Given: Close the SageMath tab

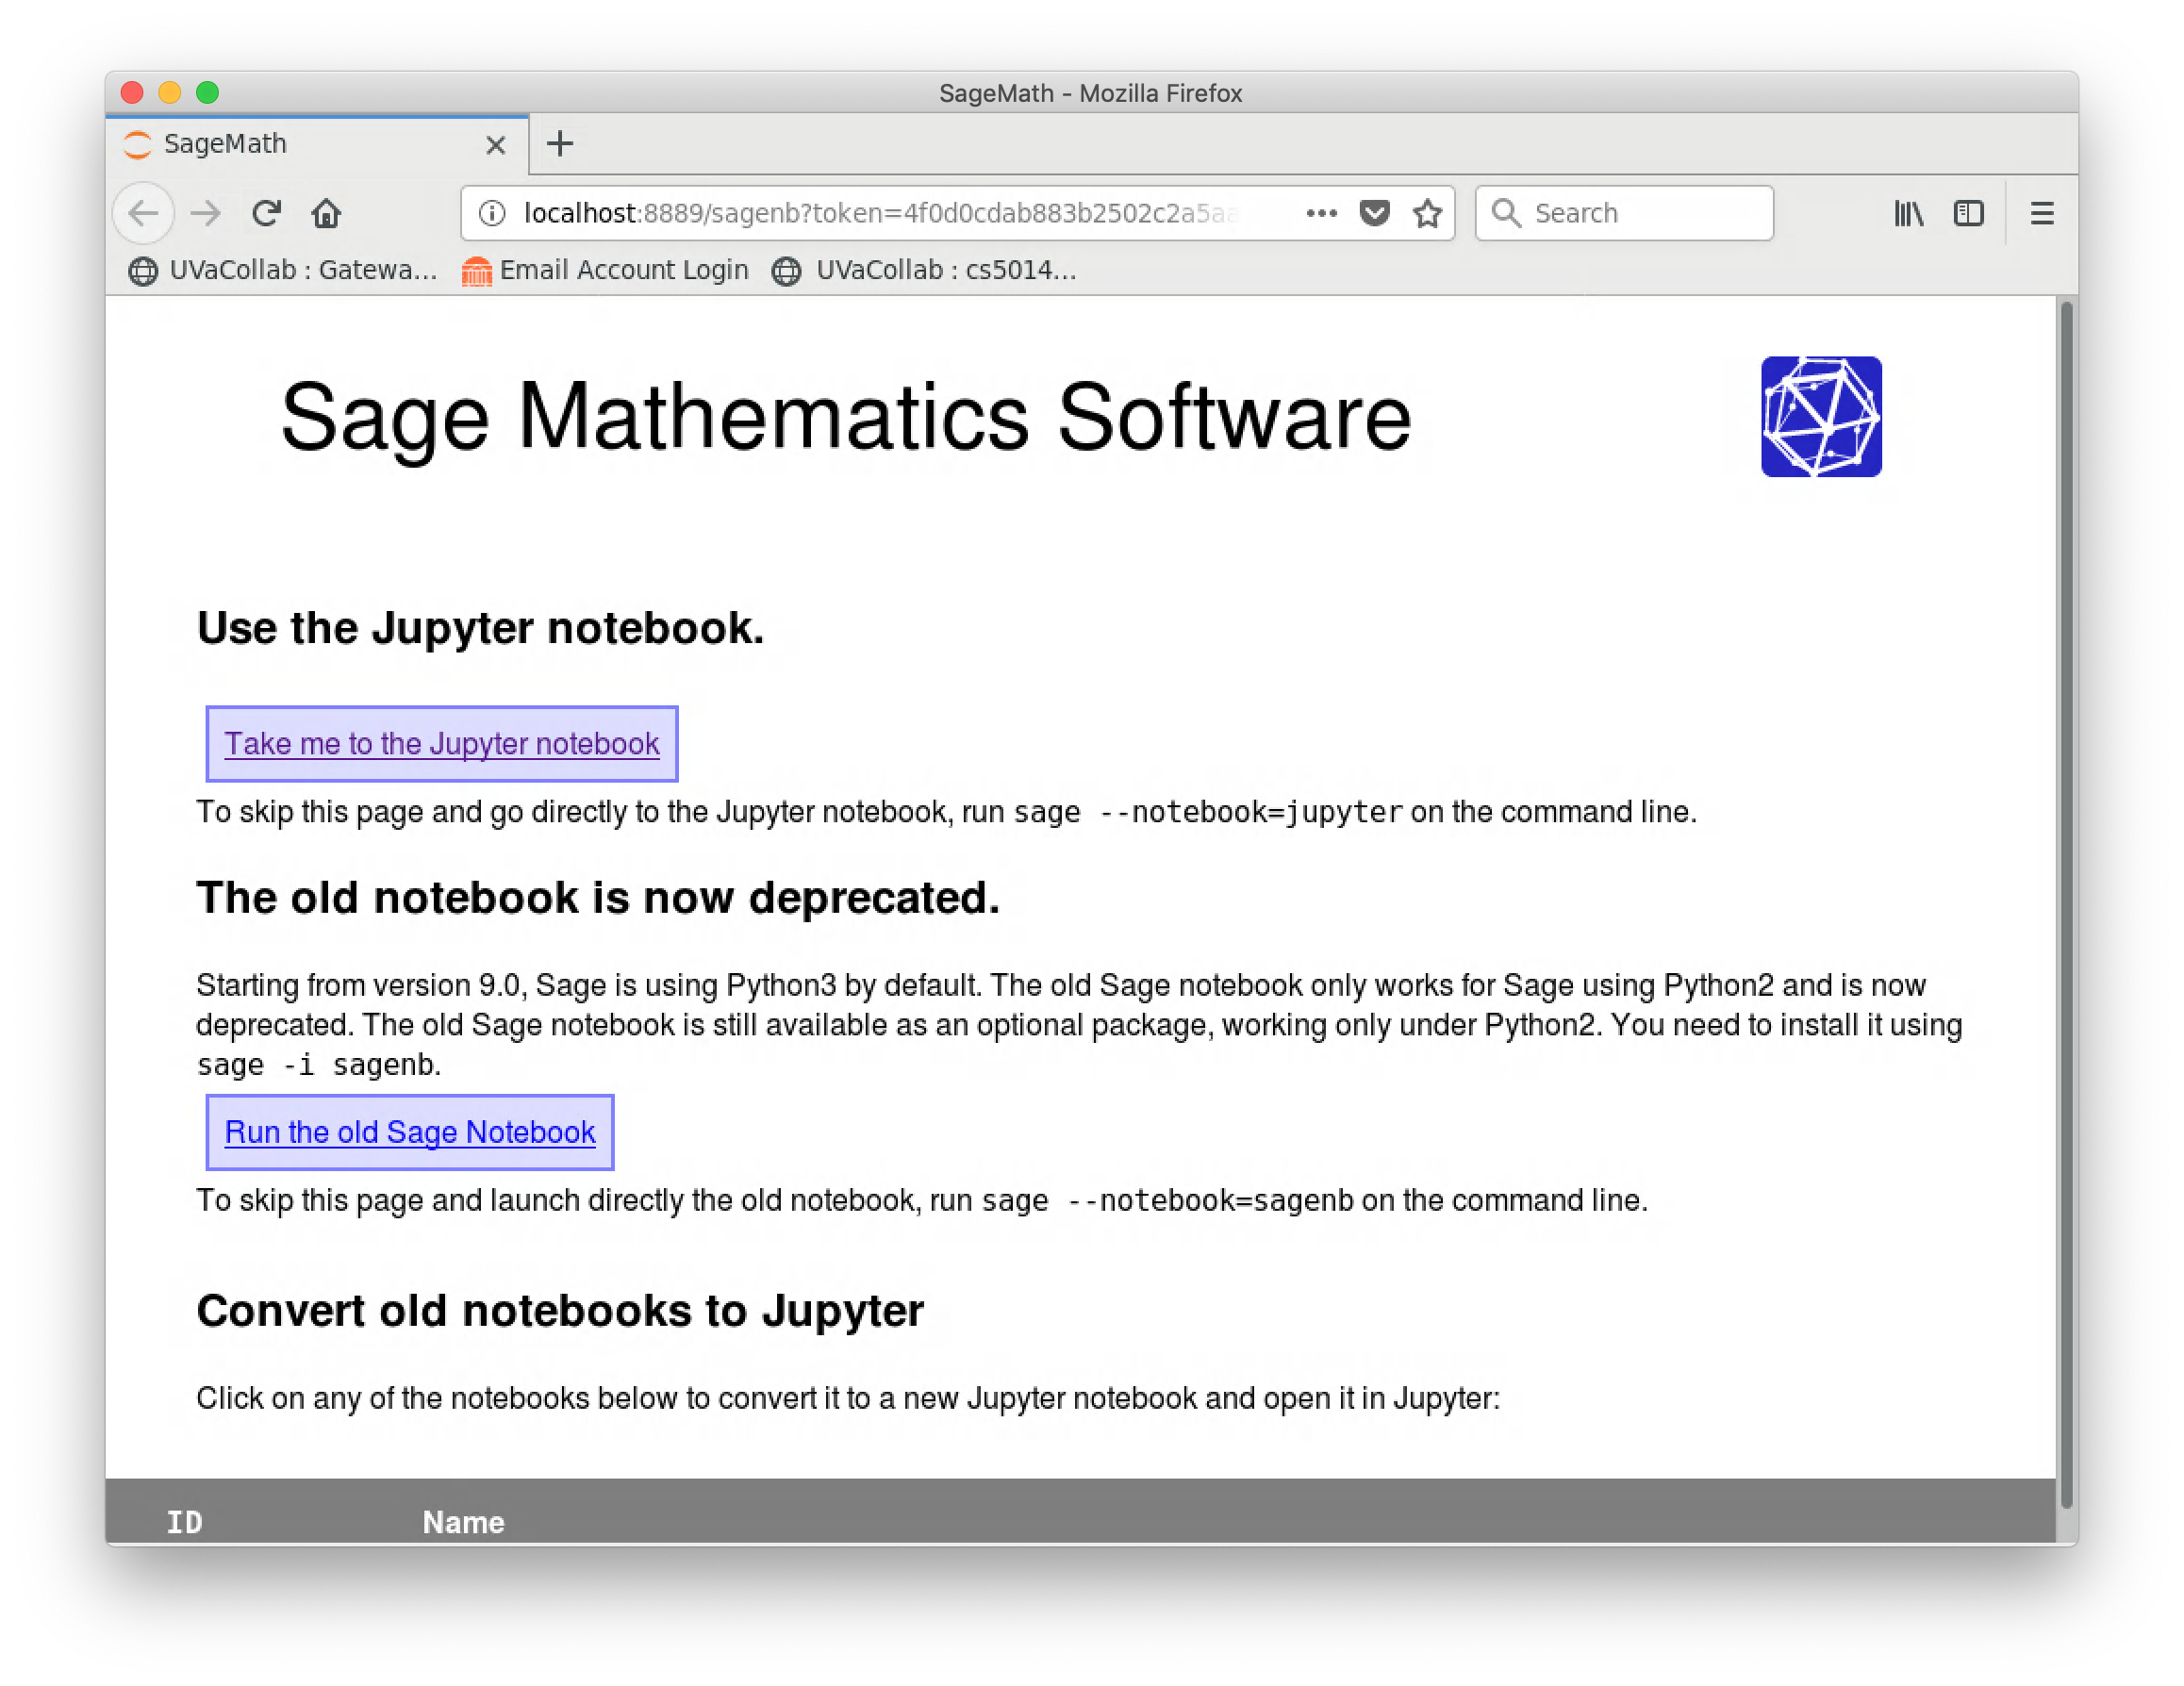Looking at the screenshot, I should pos(495,145).
